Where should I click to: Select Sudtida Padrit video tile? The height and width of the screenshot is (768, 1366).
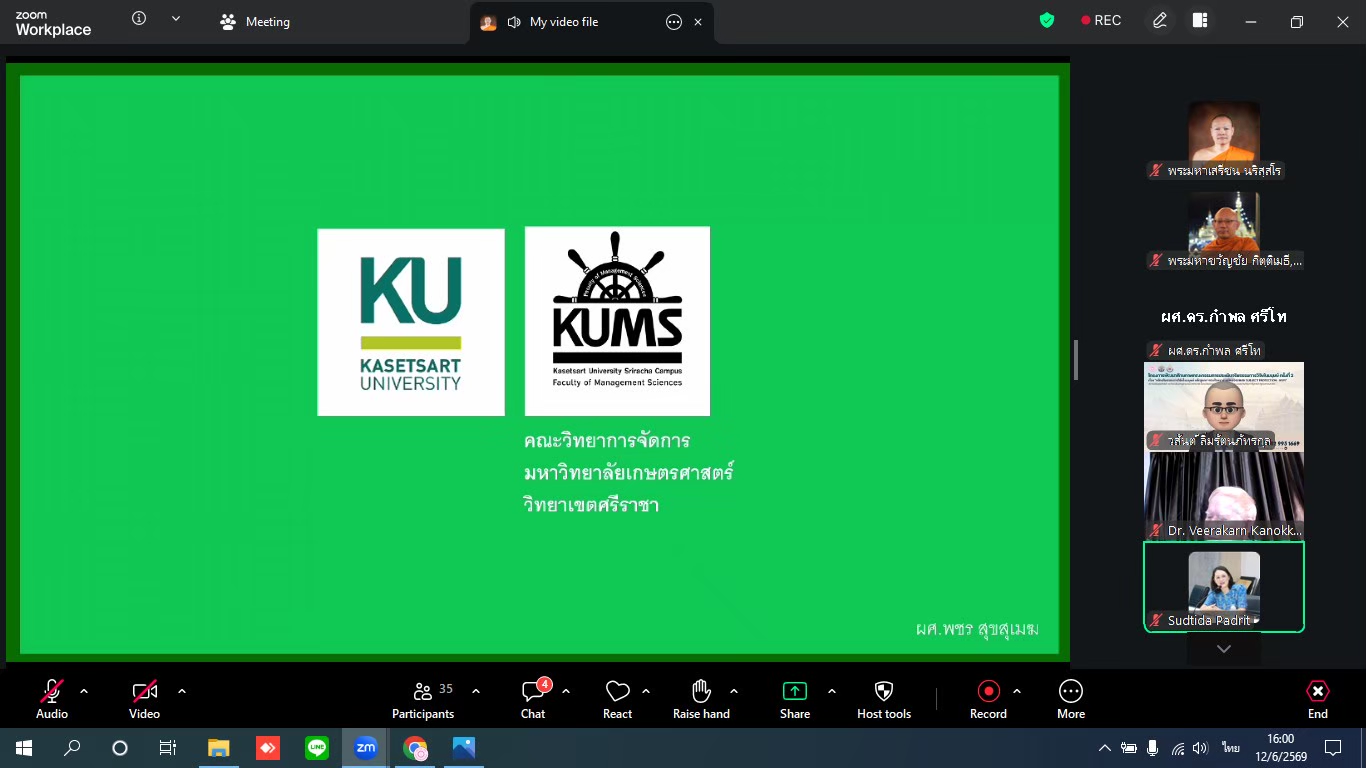[1224, 587]
